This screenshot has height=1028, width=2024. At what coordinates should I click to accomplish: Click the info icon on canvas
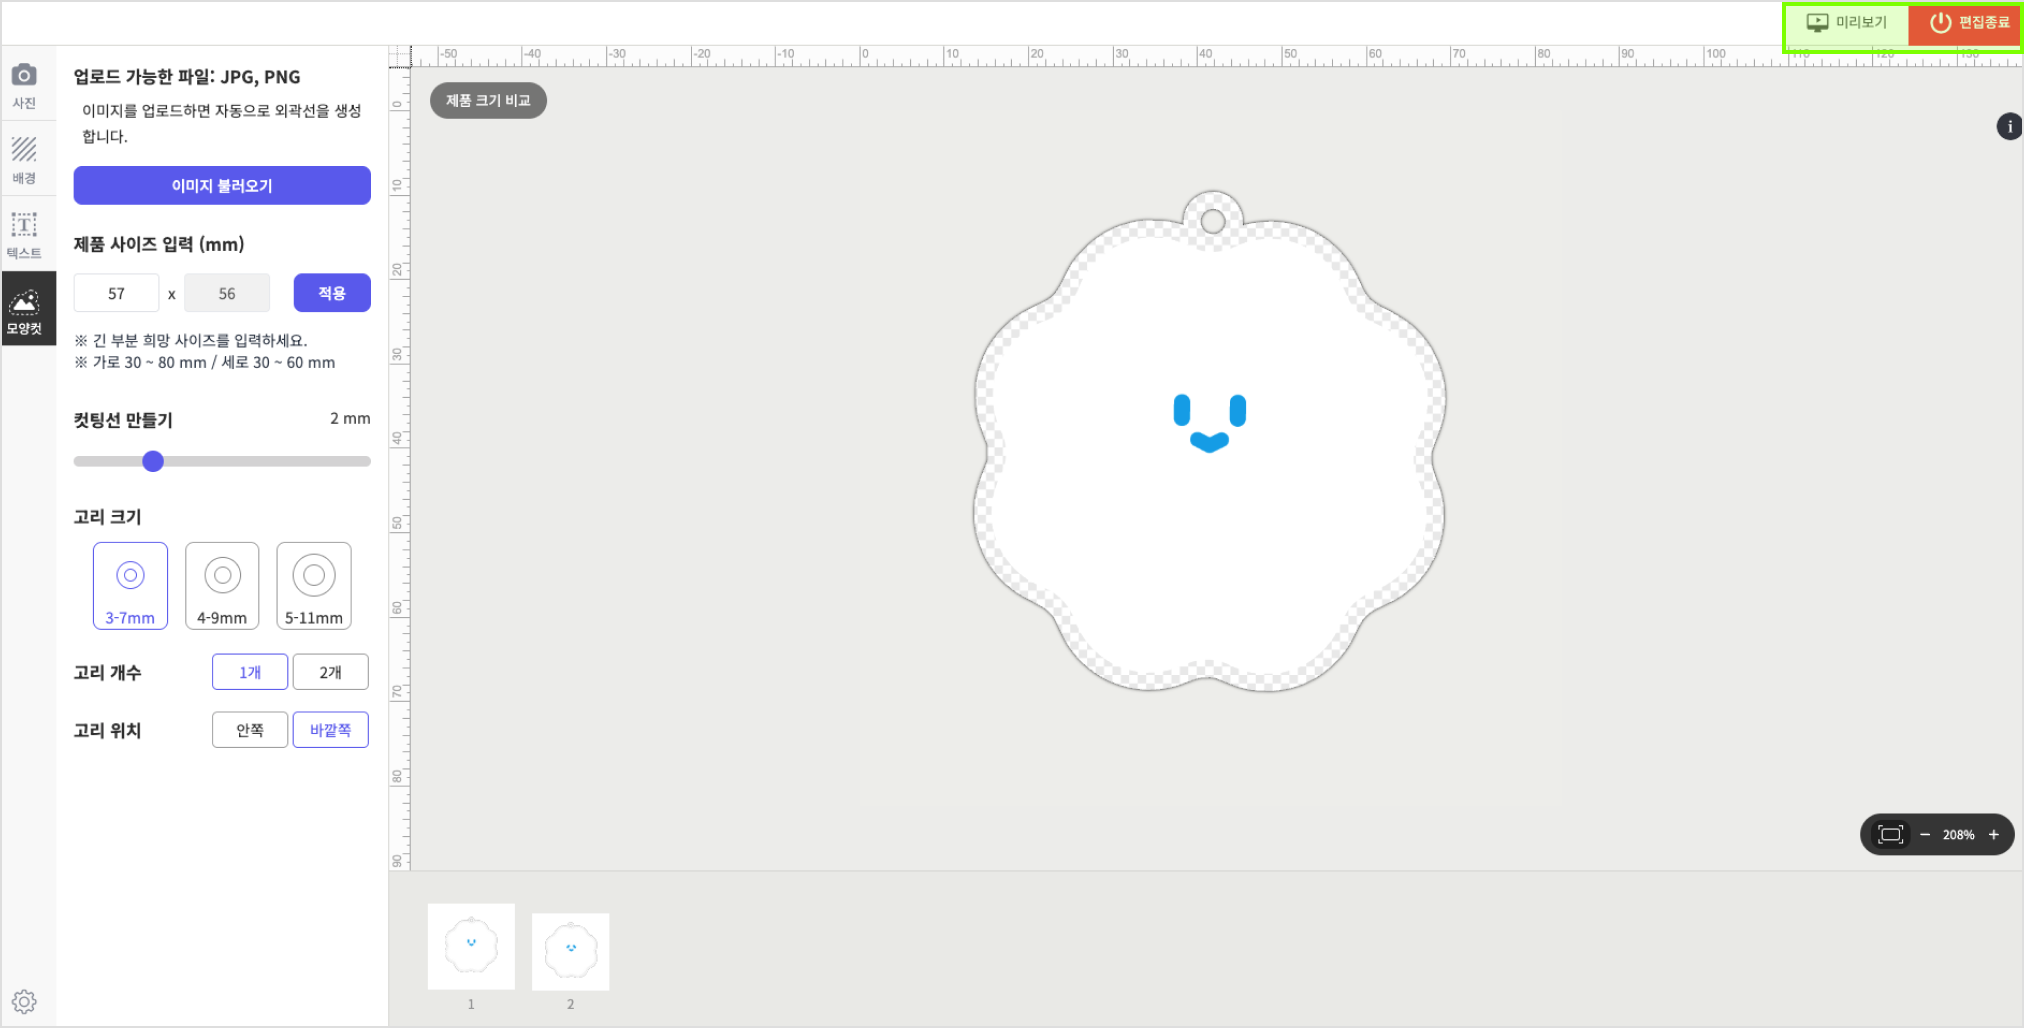(x=2009, y=127)
